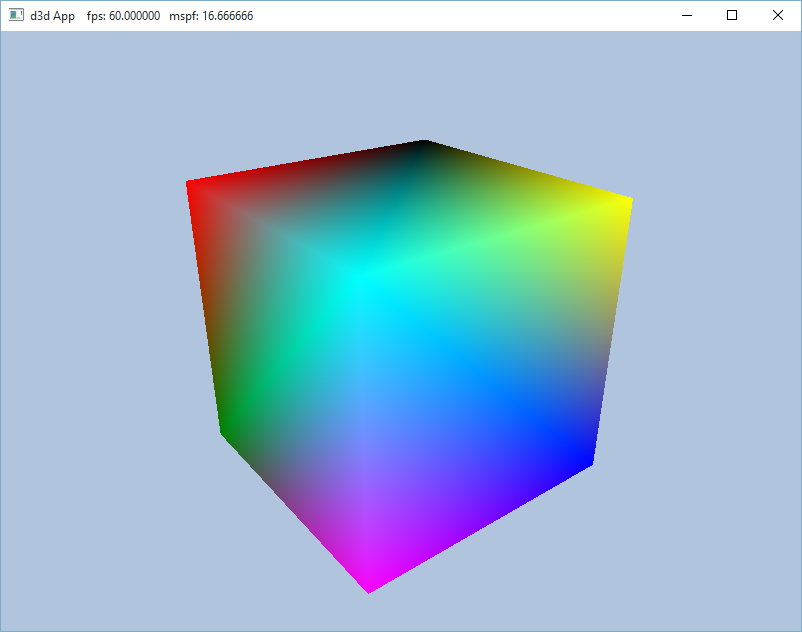
Task: Click the mspf: 16.666666 readout
Action: coord(210,16)
